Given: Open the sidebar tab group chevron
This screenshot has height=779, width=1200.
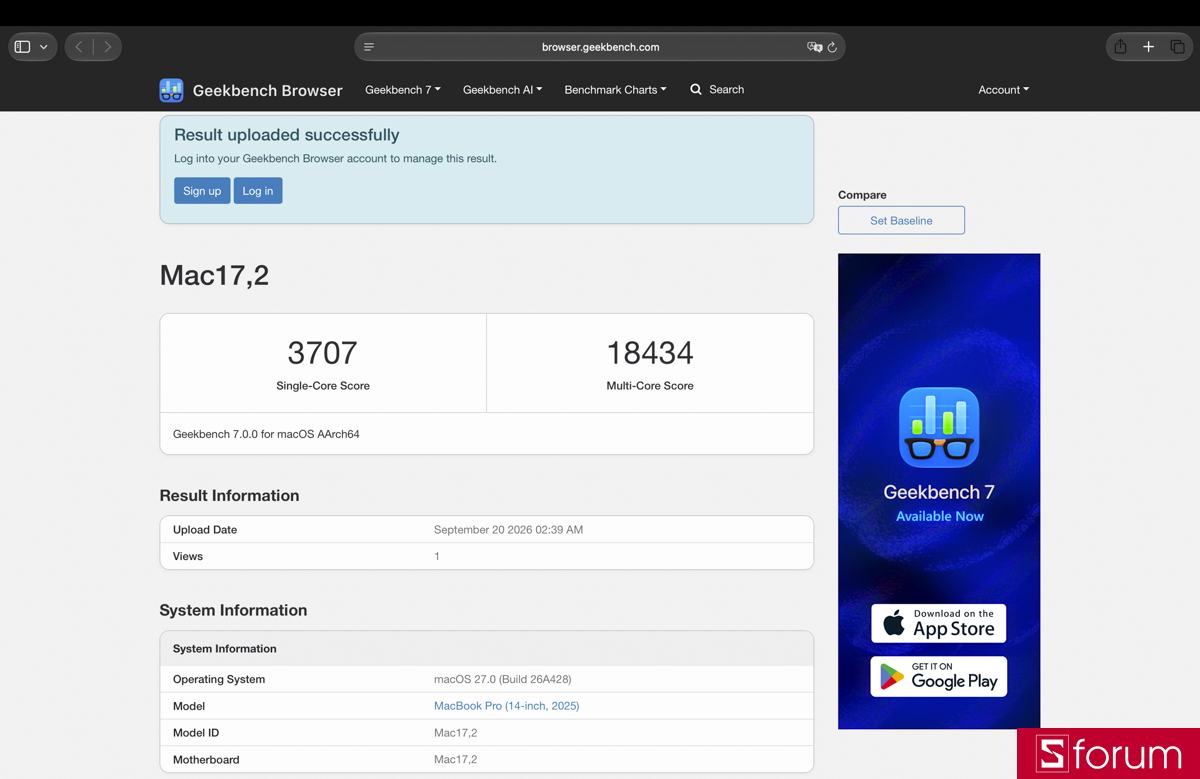Looking at the screenshot, I should point(44,47).
